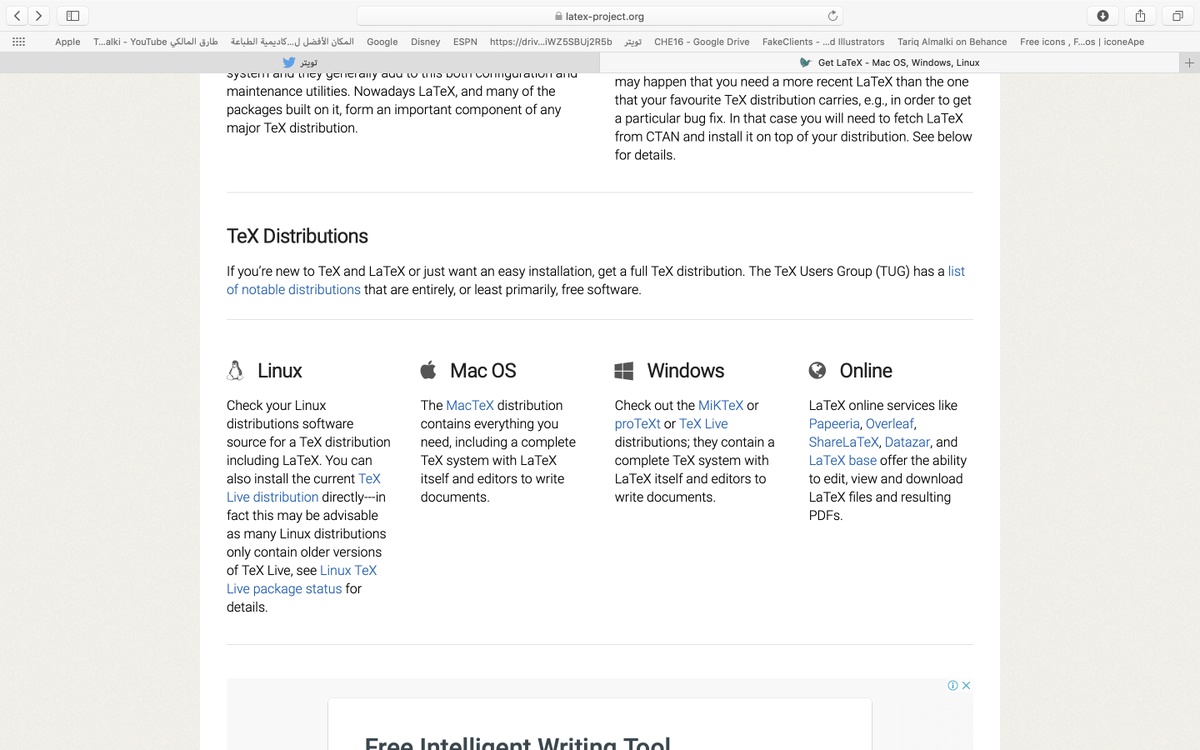Open the Top Sites grid icon
The width and height of the screenshot is (1200, 750).
[x=18, y=42]
